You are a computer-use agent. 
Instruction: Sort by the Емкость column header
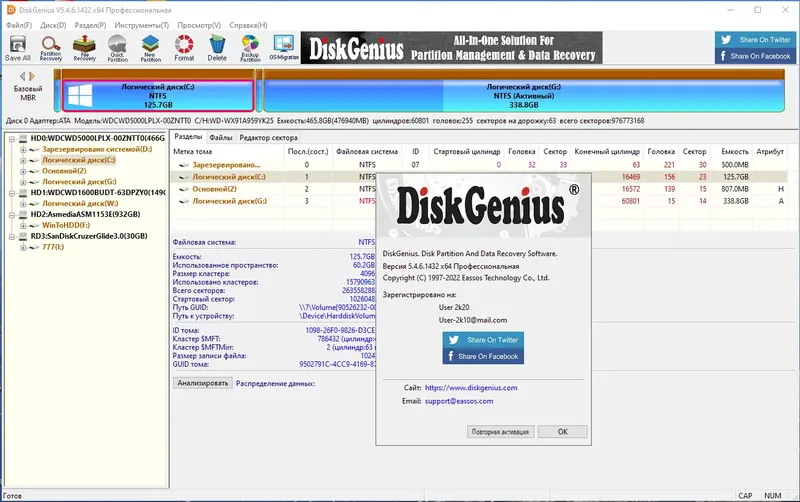tap(735, 152)
